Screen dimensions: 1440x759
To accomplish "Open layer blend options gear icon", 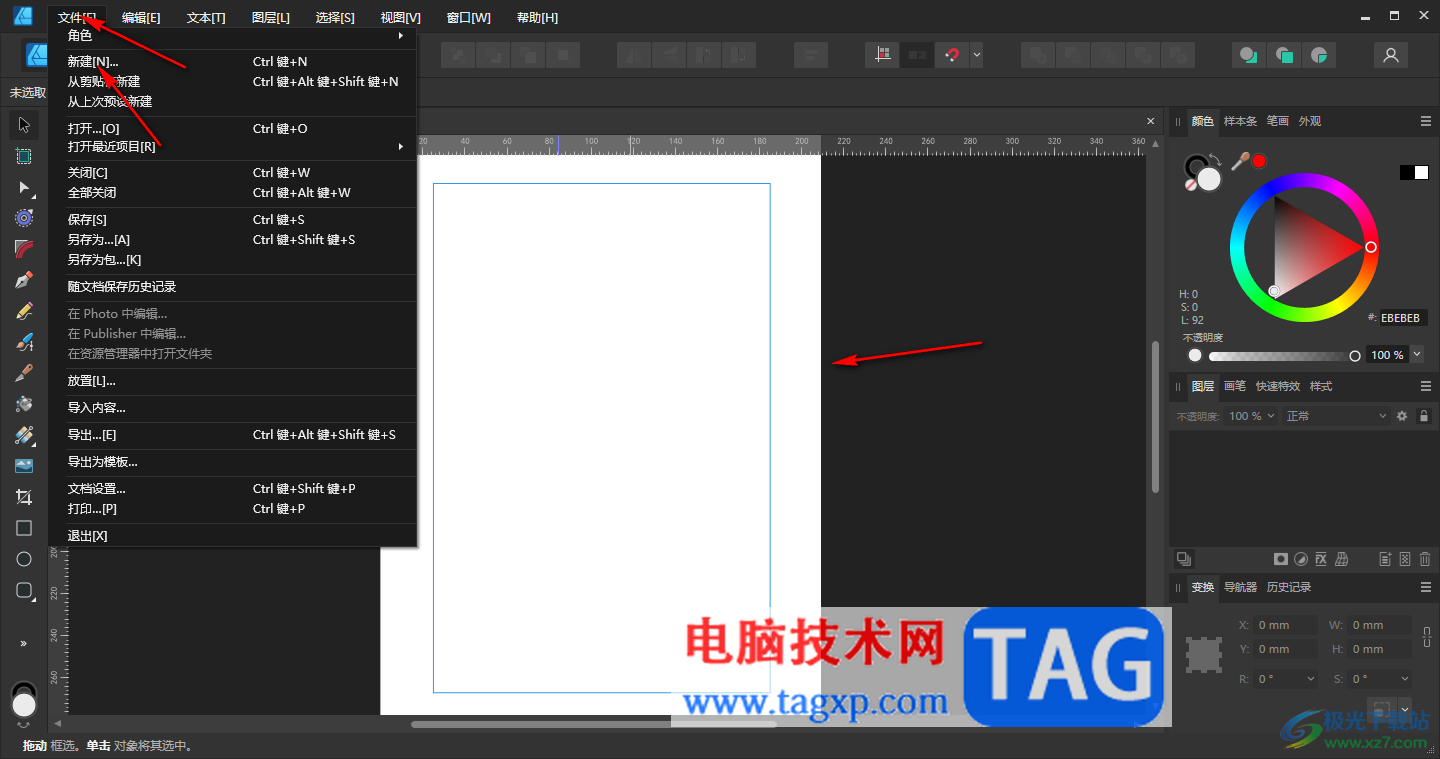I will pyautogui.click(x=1402, y=416).
